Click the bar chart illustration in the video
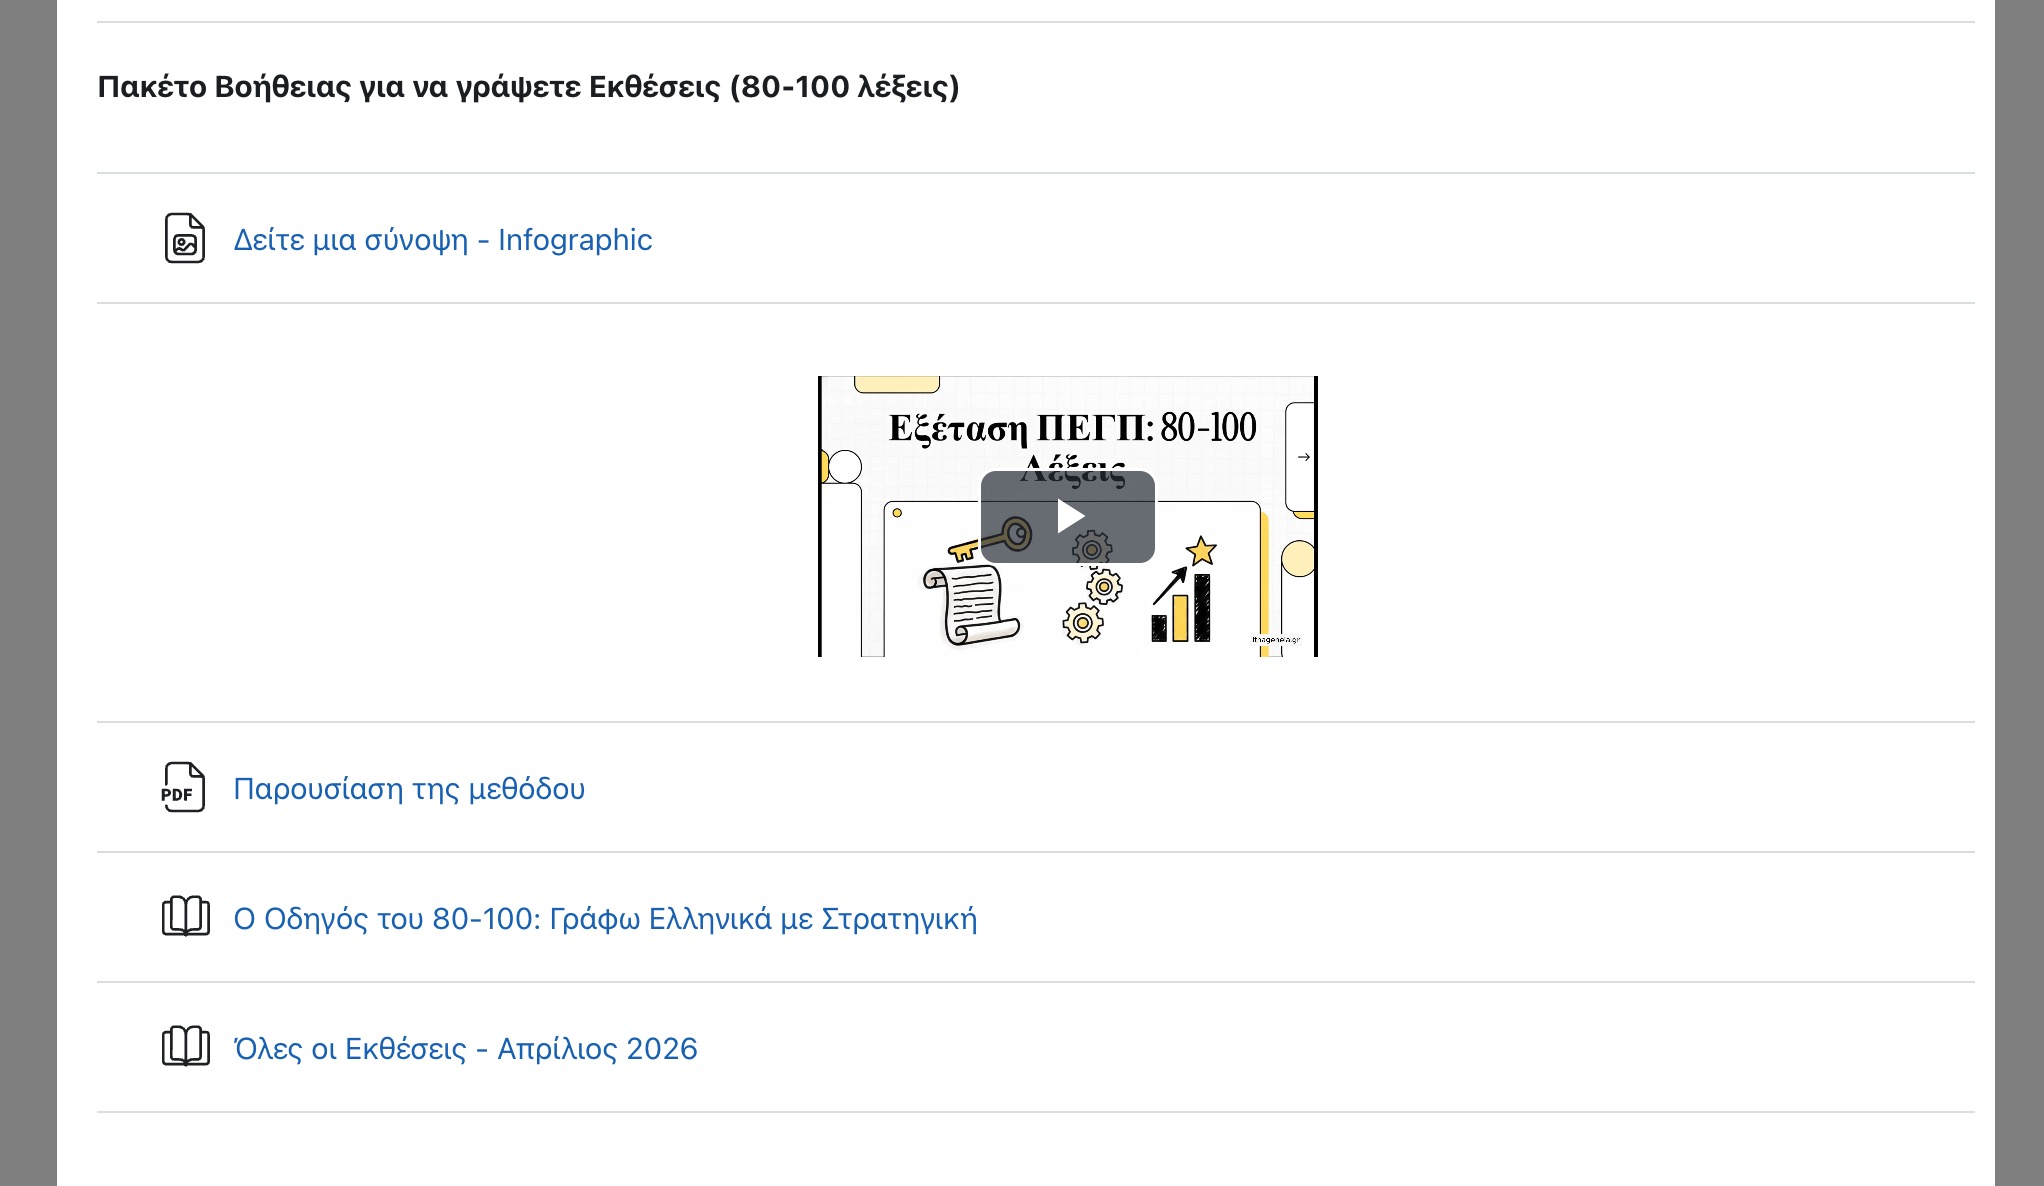Image resolution: width=2044 pixels, height=1186 pixels. (x=1182, y=610)
